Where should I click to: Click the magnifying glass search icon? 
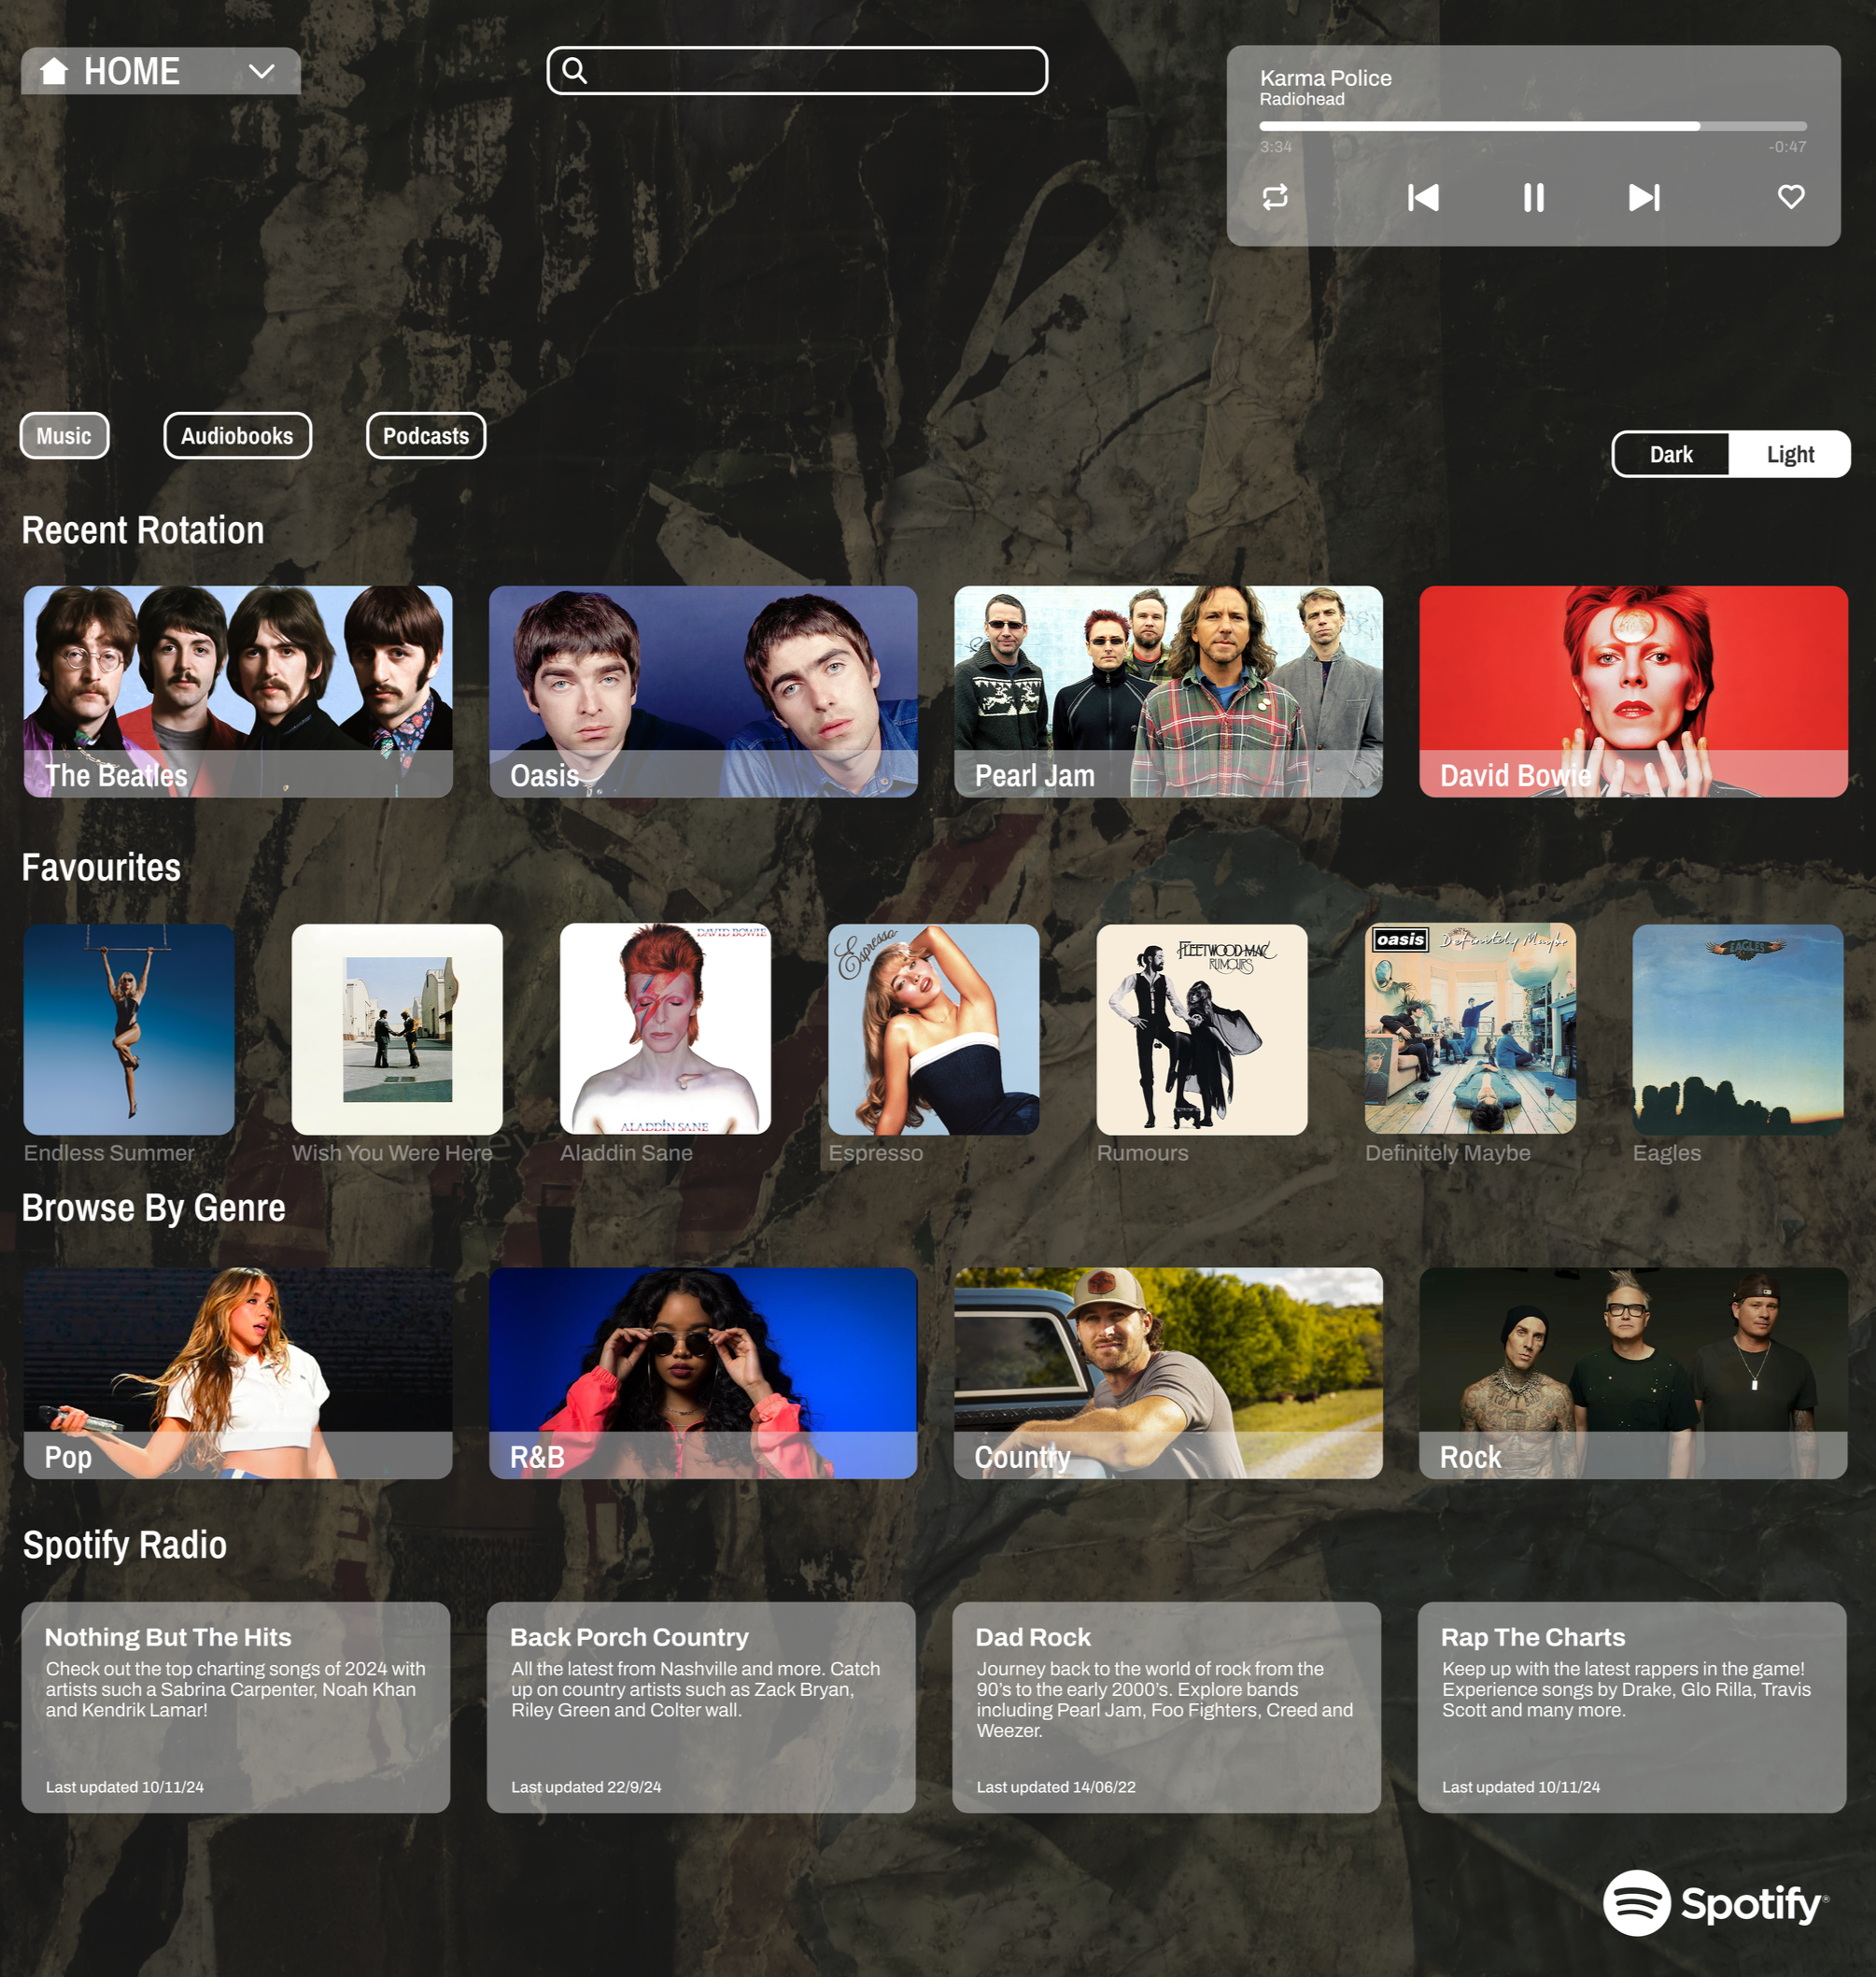tap(574, 70)
